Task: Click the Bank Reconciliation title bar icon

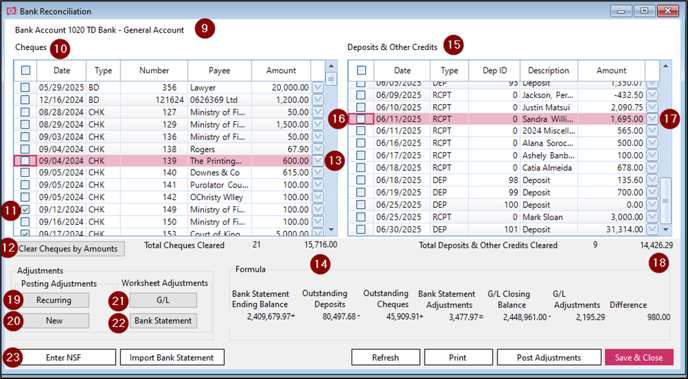Action: [x=12, y=11]
